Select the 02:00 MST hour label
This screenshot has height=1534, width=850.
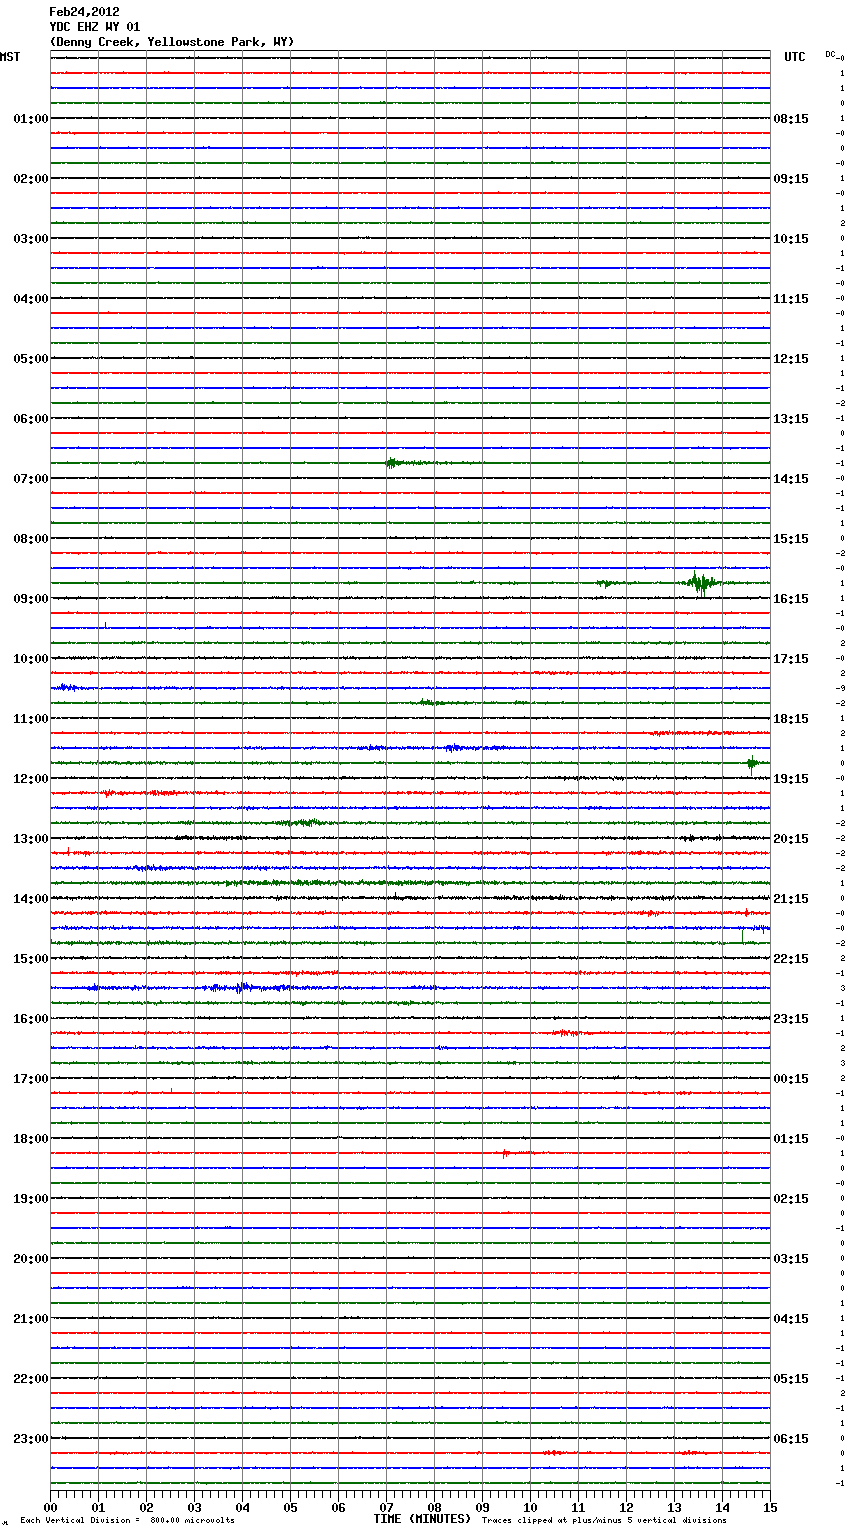tap(30, 179)
